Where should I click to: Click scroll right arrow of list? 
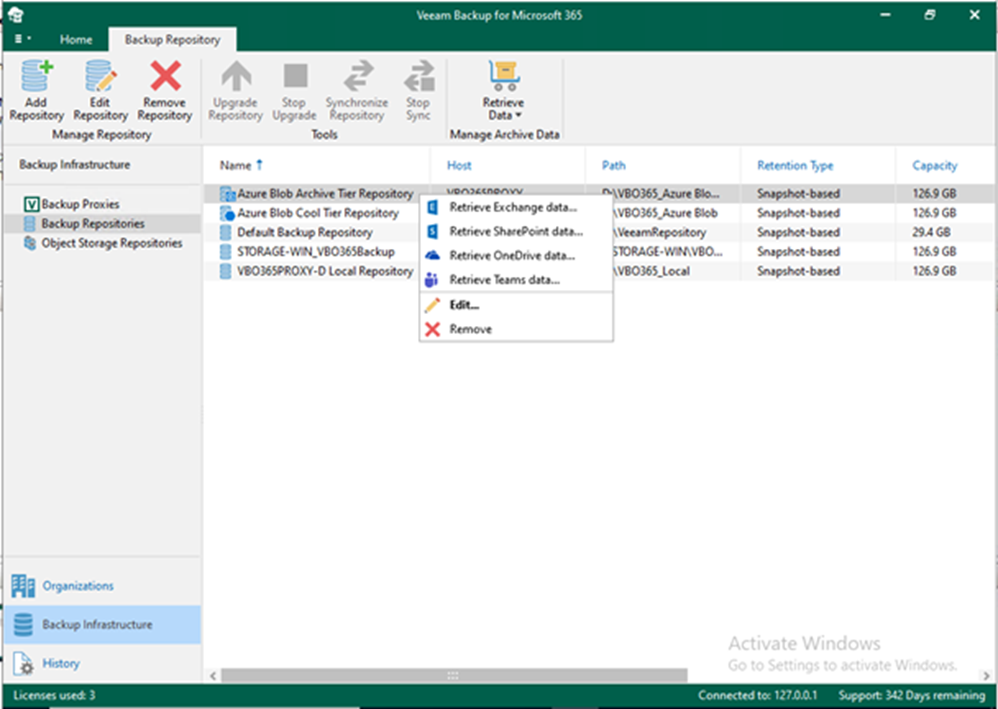(986, 676)
